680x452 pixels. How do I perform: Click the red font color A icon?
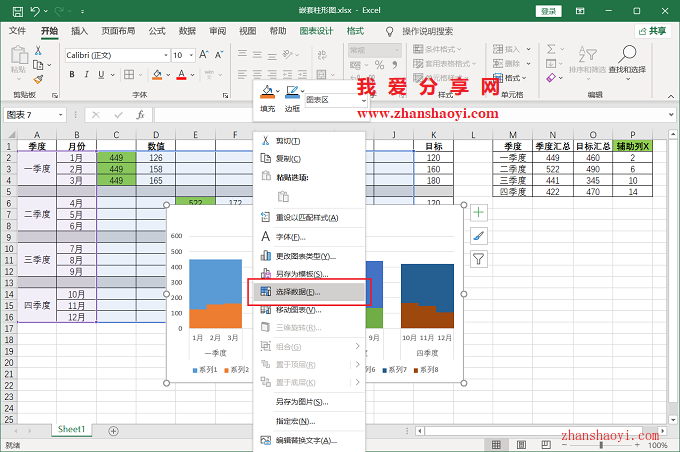click(182, 75)
